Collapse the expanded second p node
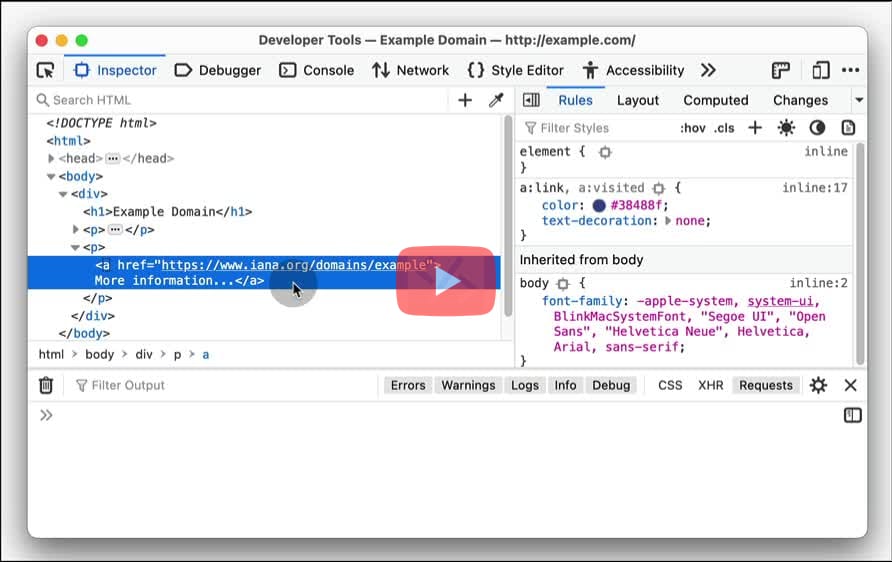892x562 pixels. (75, 247)
